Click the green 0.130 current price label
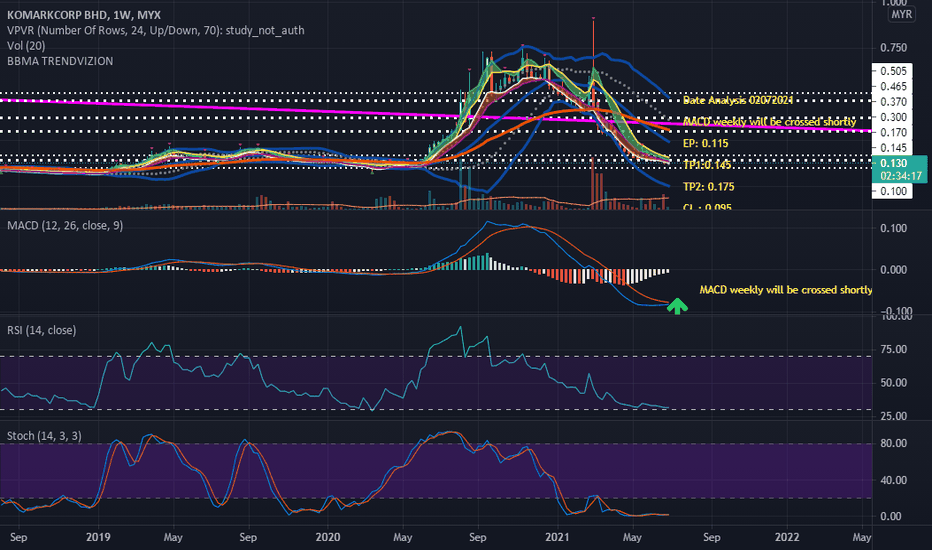Image resolution: width=932 pixels, height=550 pixels. [899, 169]
